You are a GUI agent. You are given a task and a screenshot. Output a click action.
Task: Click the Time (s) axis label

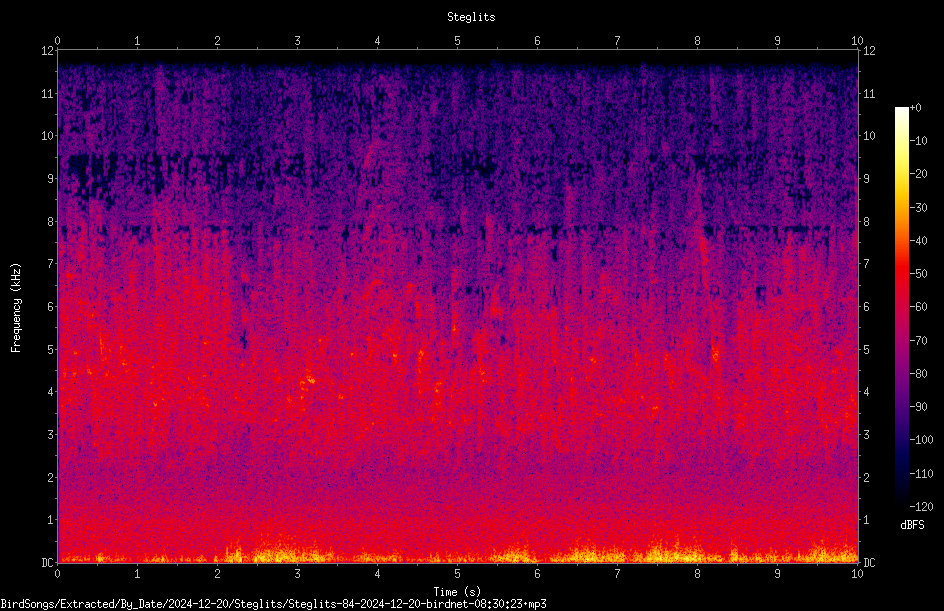tap(458, 592)
